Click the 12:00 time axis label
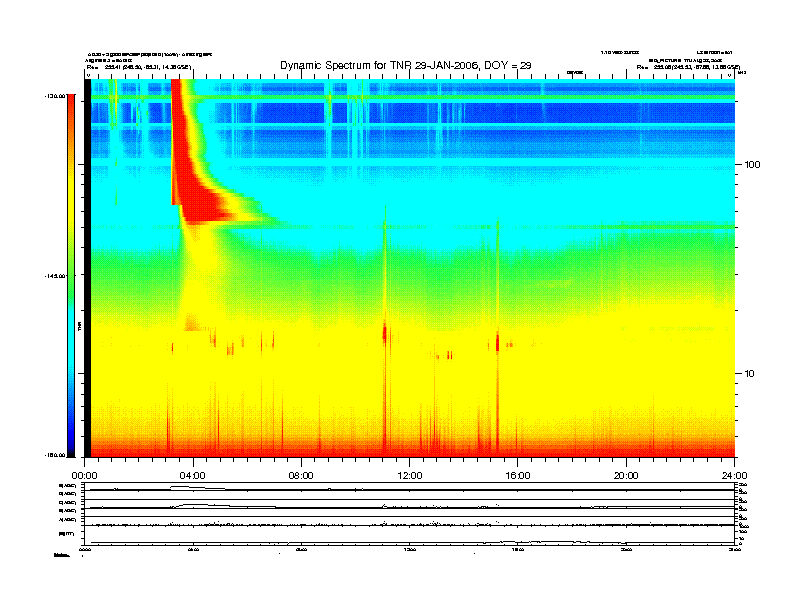The width and height of the screenshot is (792, 612). tap(410, 476)
